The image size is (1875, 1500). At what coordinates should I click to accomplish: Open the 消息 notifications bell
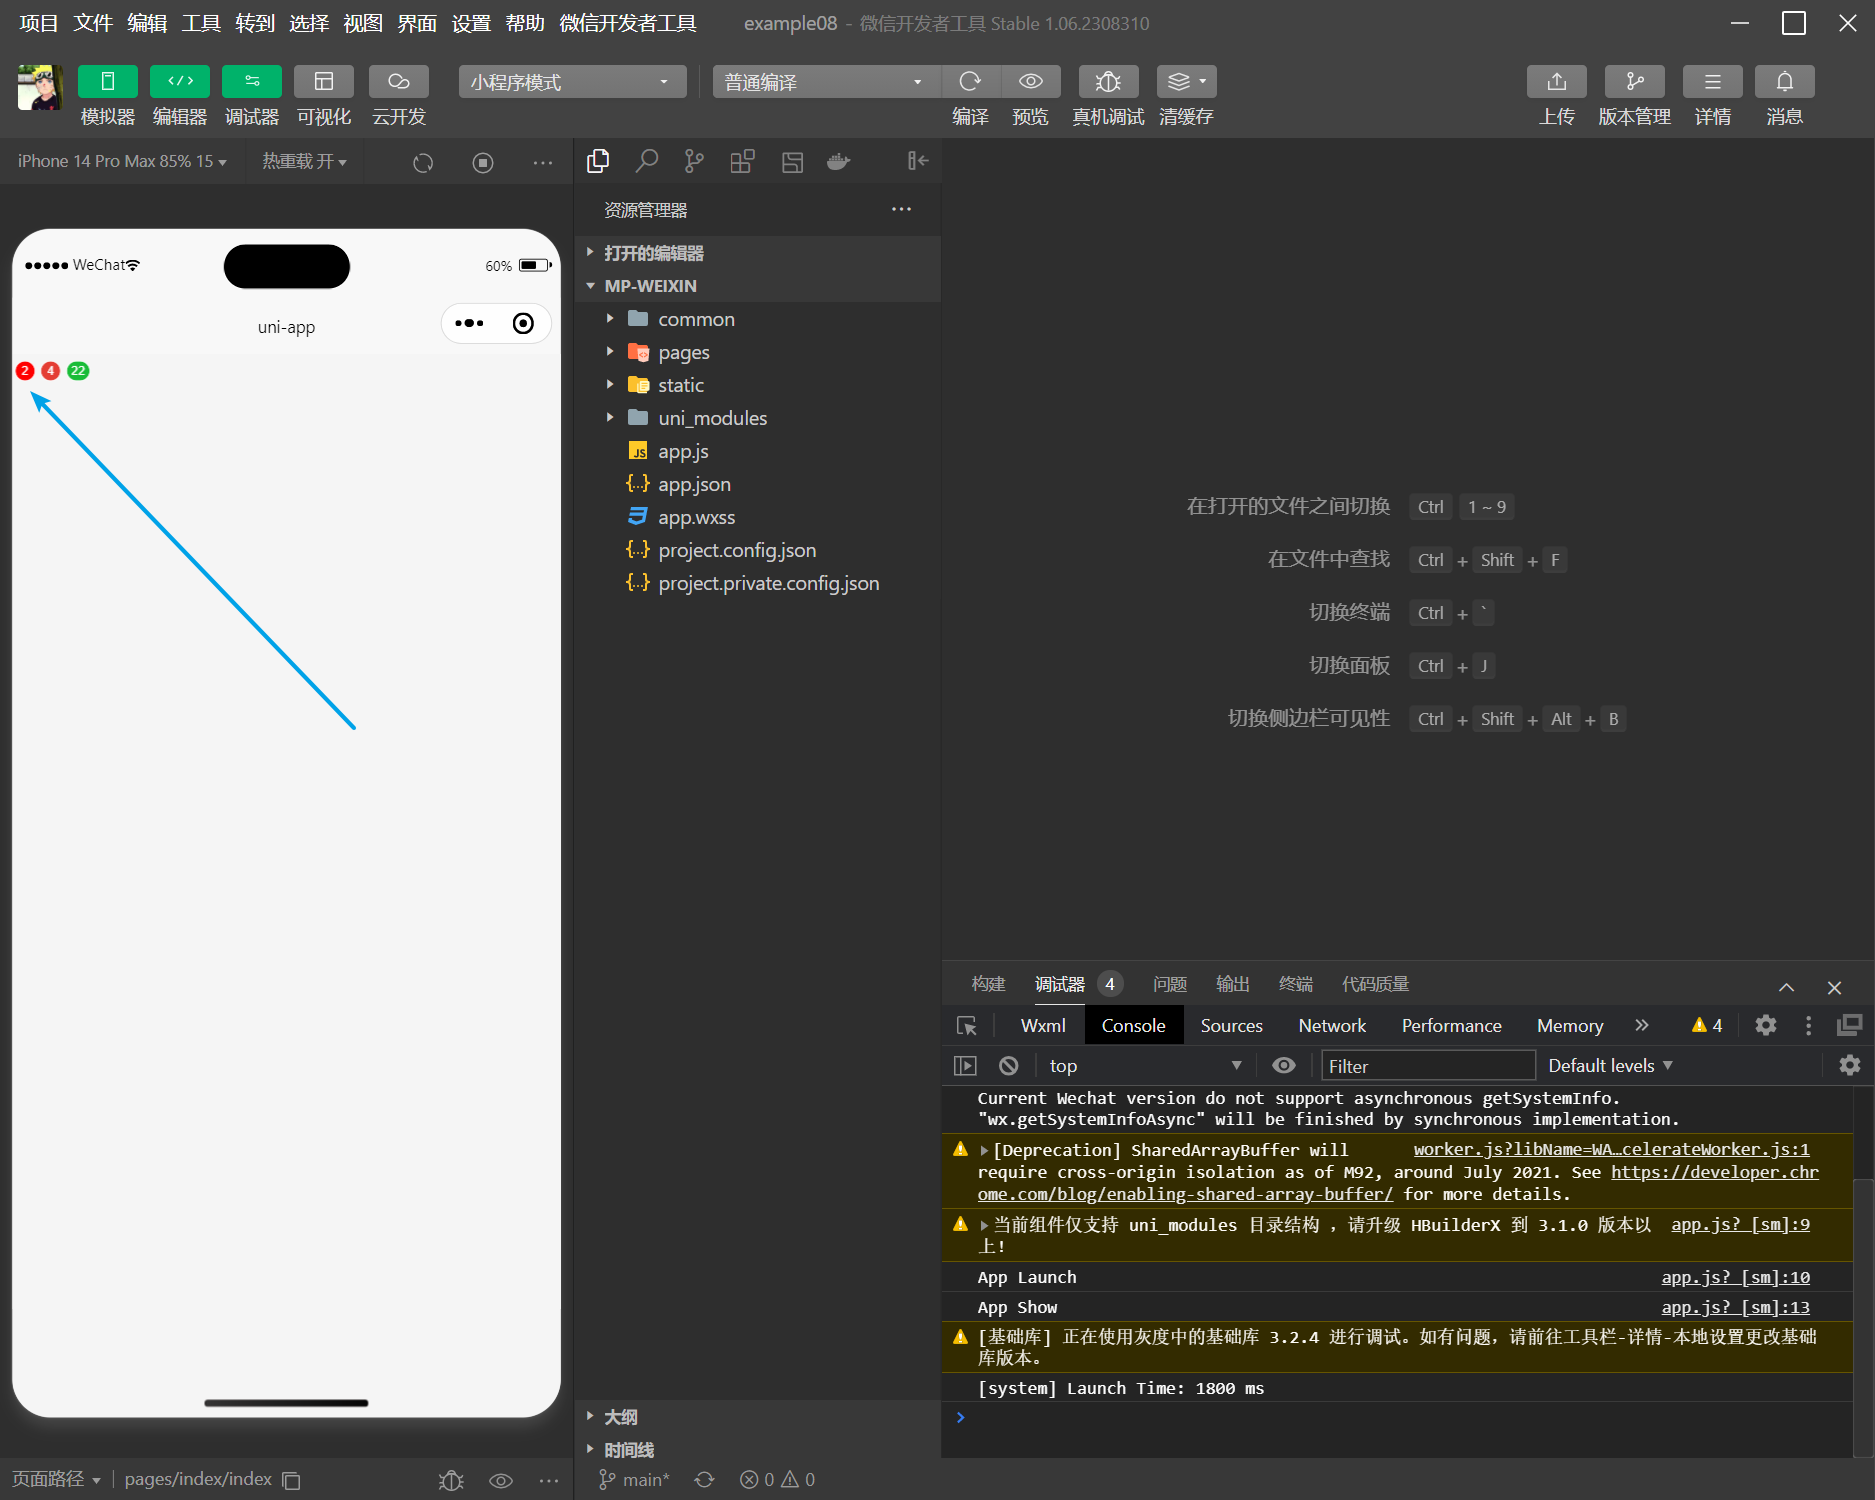(x=1785, y=81)
